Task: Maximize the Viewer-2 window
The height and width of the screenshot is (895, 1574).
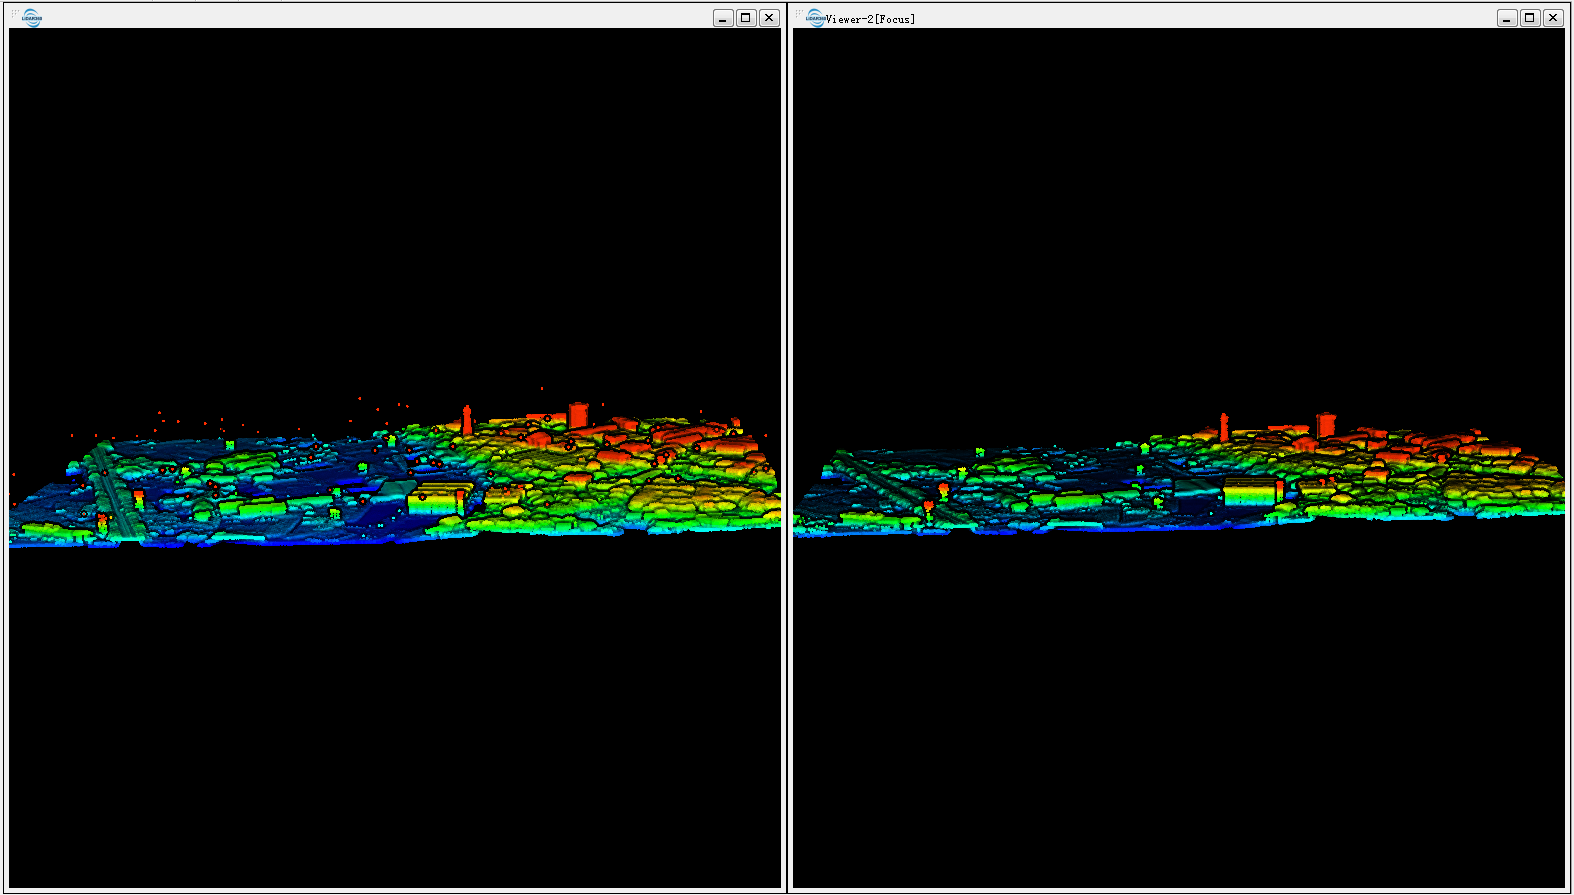Action: (1530, 18)
